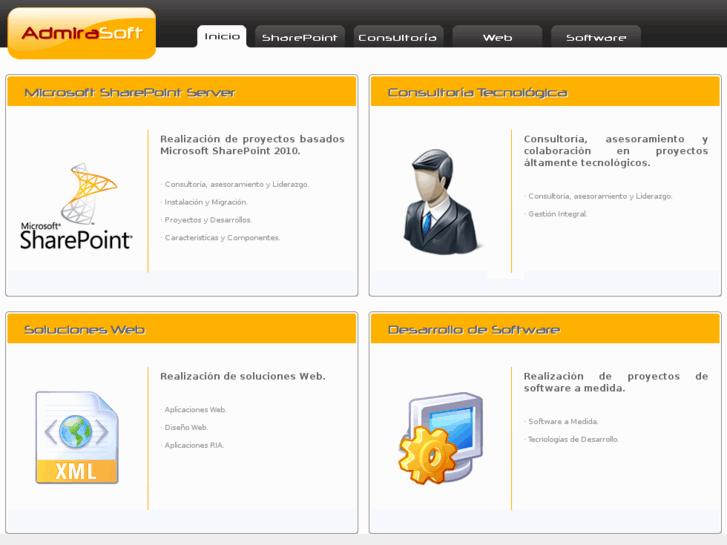The image size is (727, 545).
Task: Click 'Características y Componentes' item
Action: [x=220, y=237]
